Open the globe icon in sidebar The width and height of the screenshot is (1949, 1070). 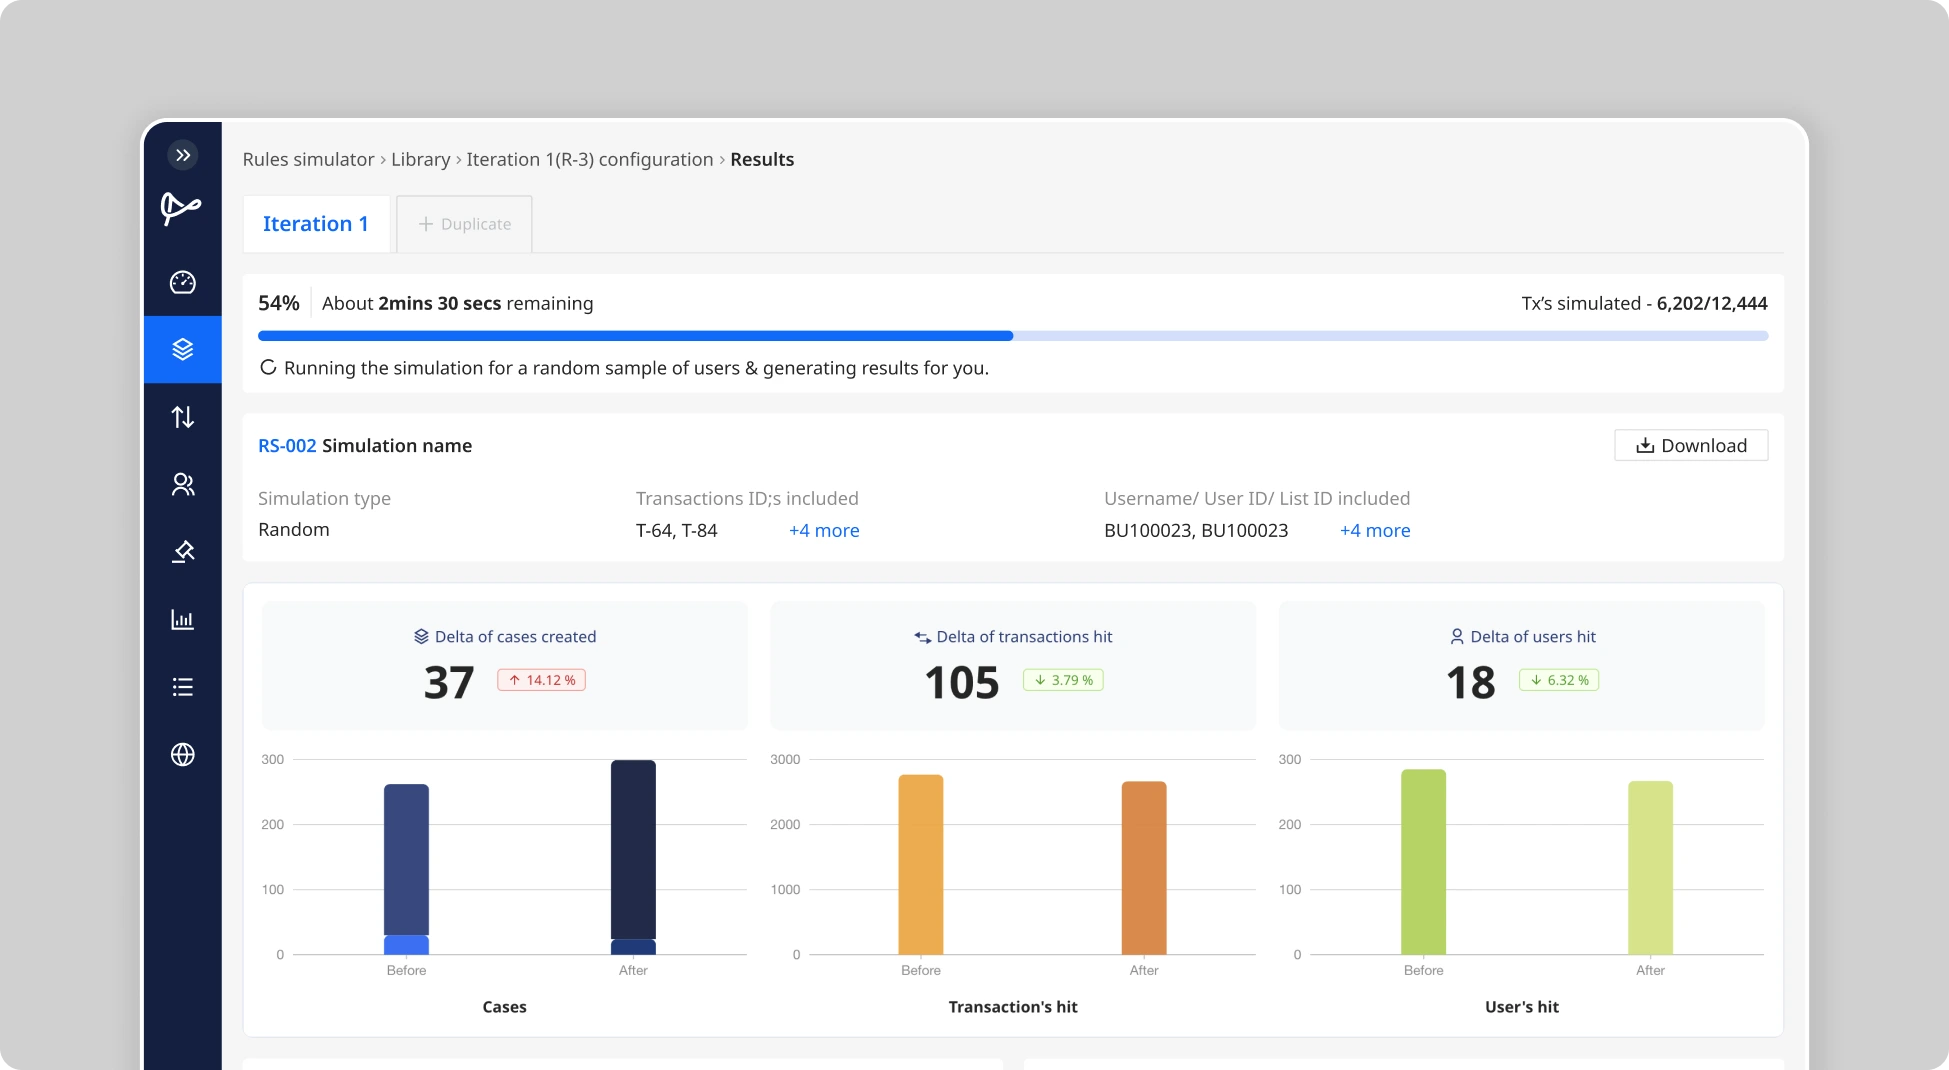(183, 754)
